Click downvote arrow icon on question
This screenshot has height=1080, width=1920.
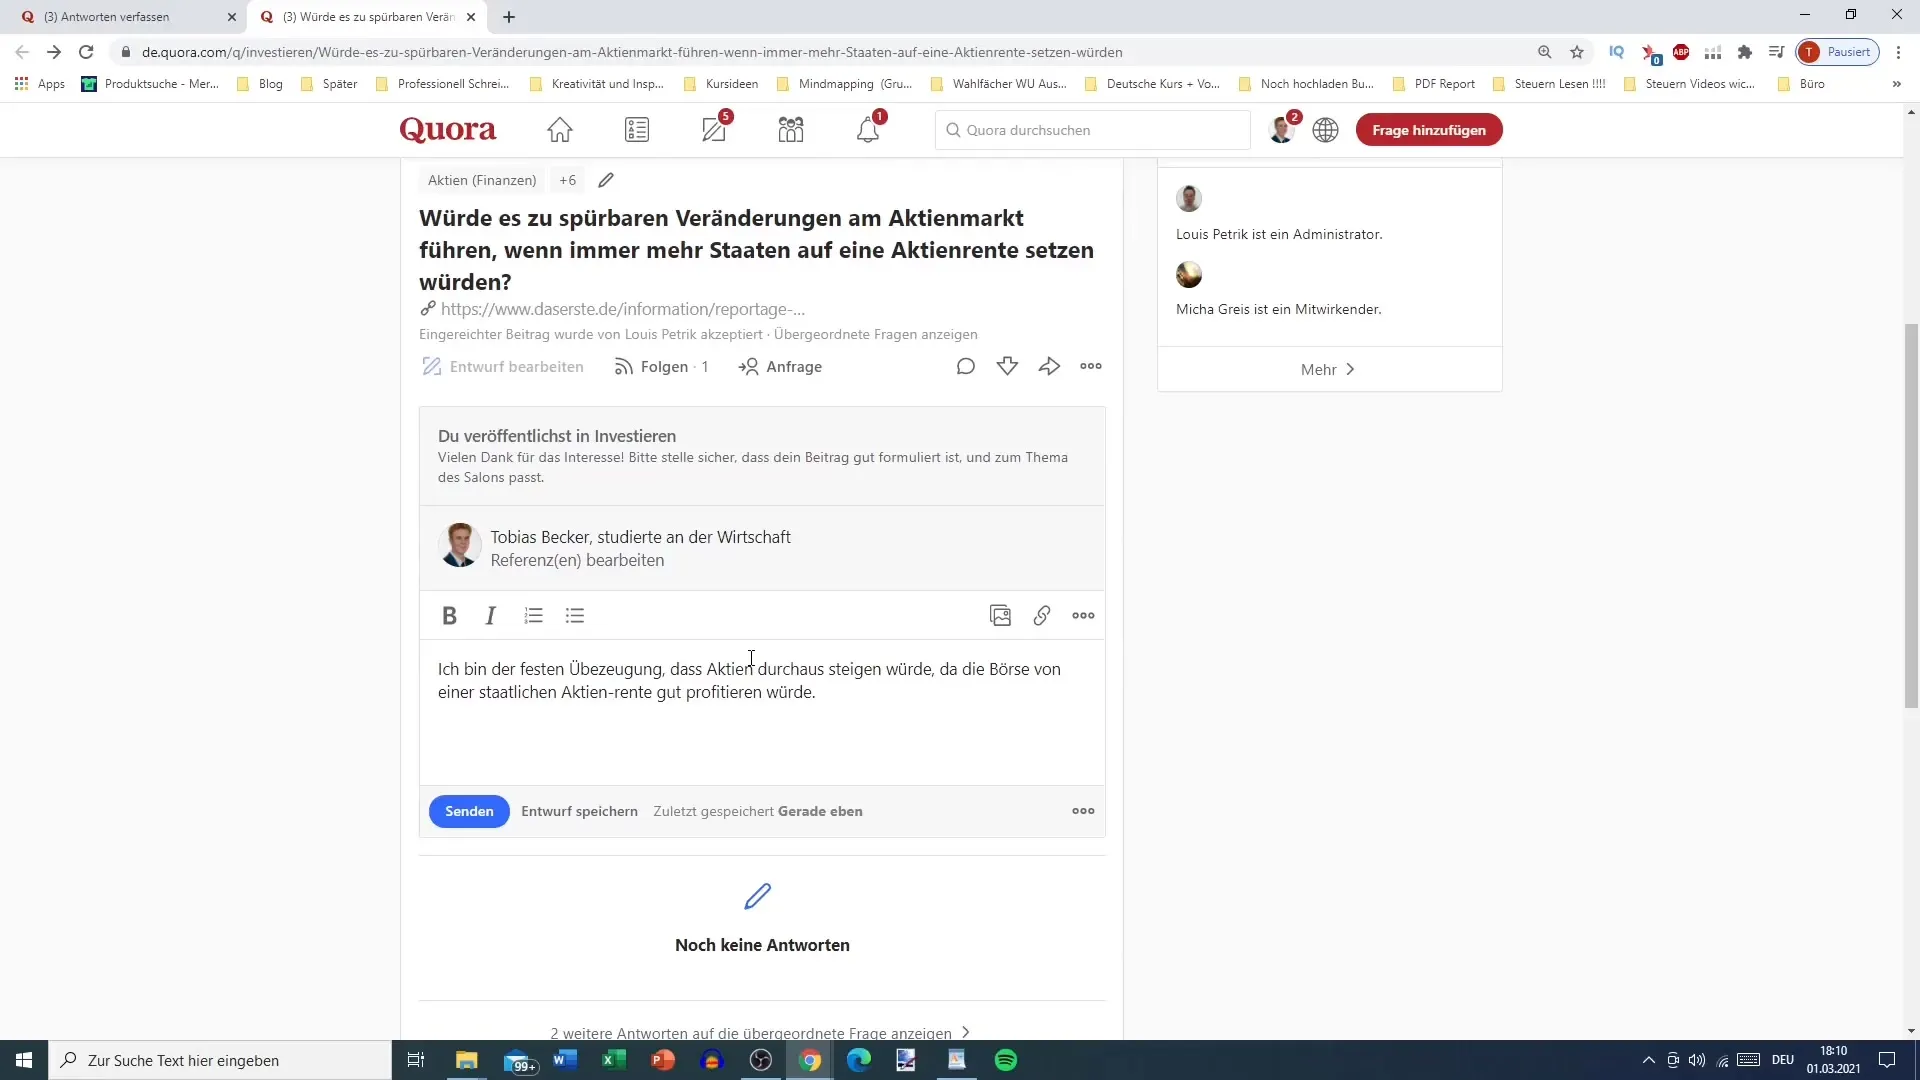tap(1007, 365)
